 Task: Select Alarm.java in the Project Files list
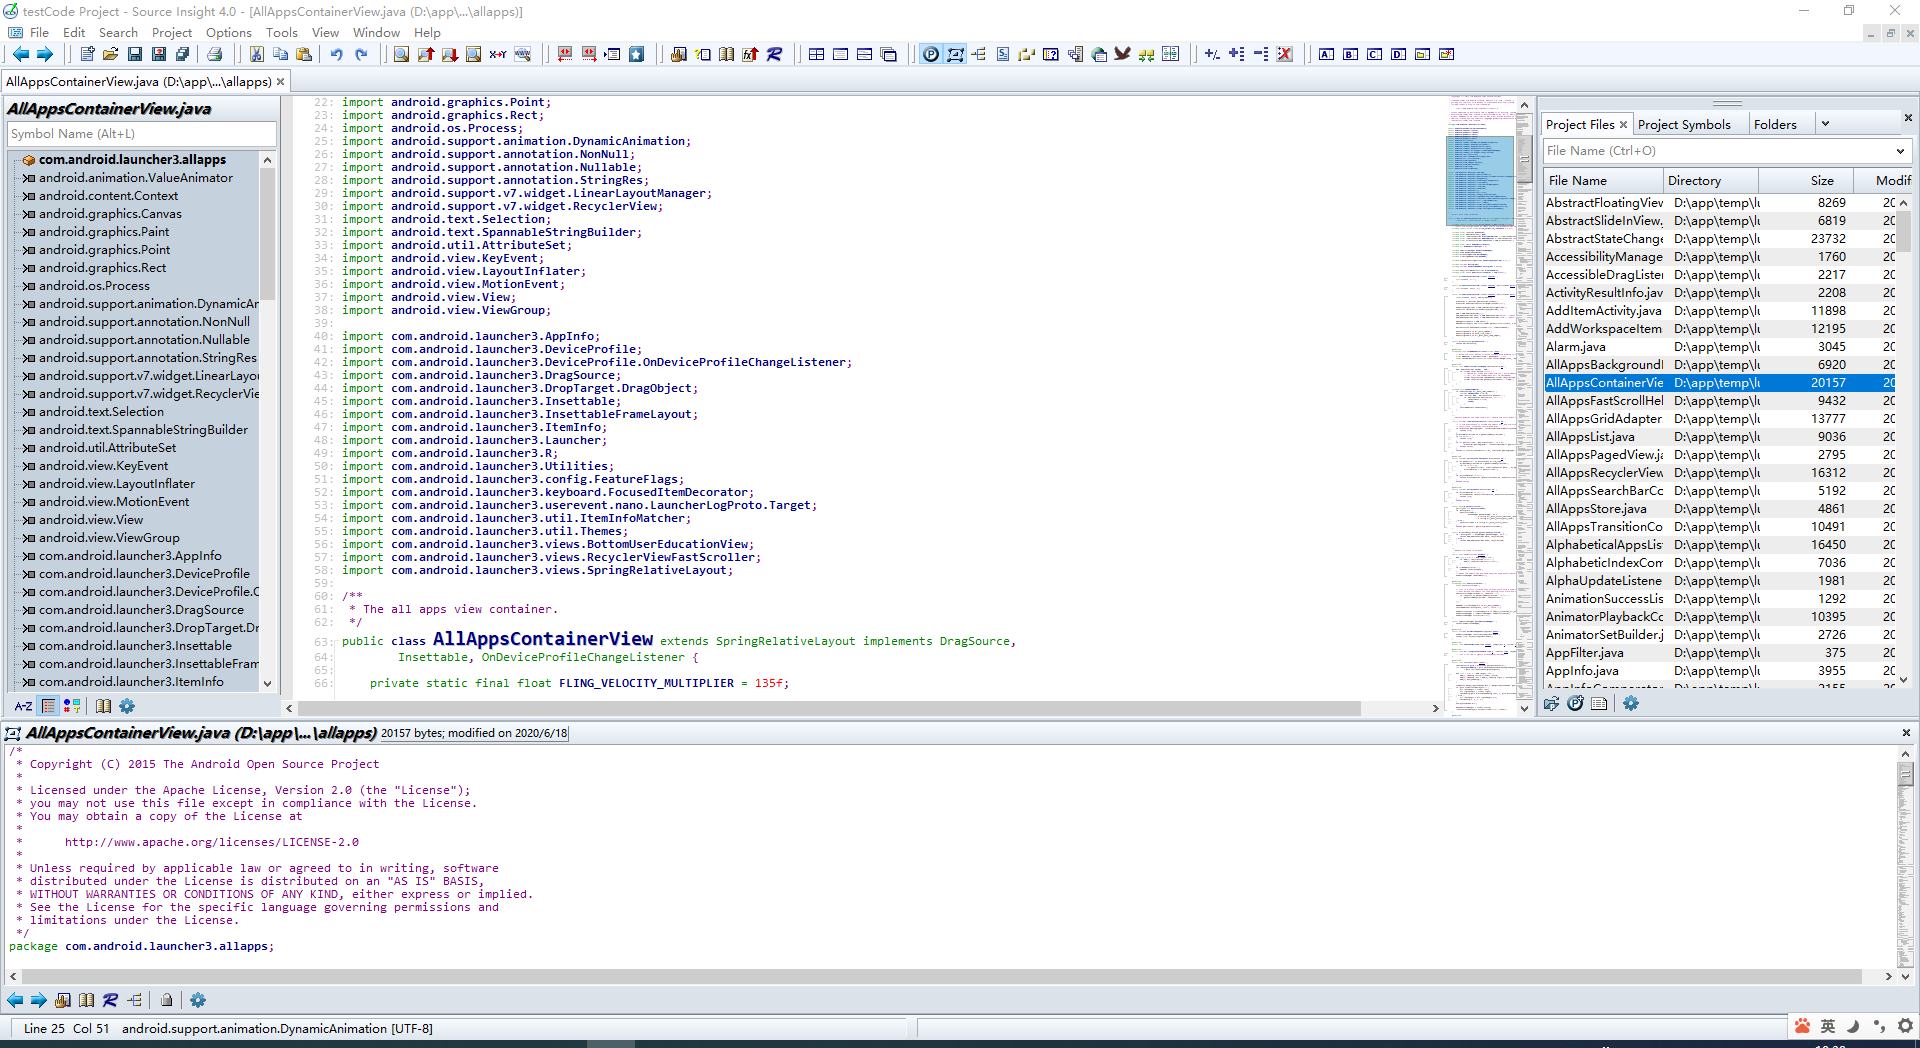(x=1575, y=347)
